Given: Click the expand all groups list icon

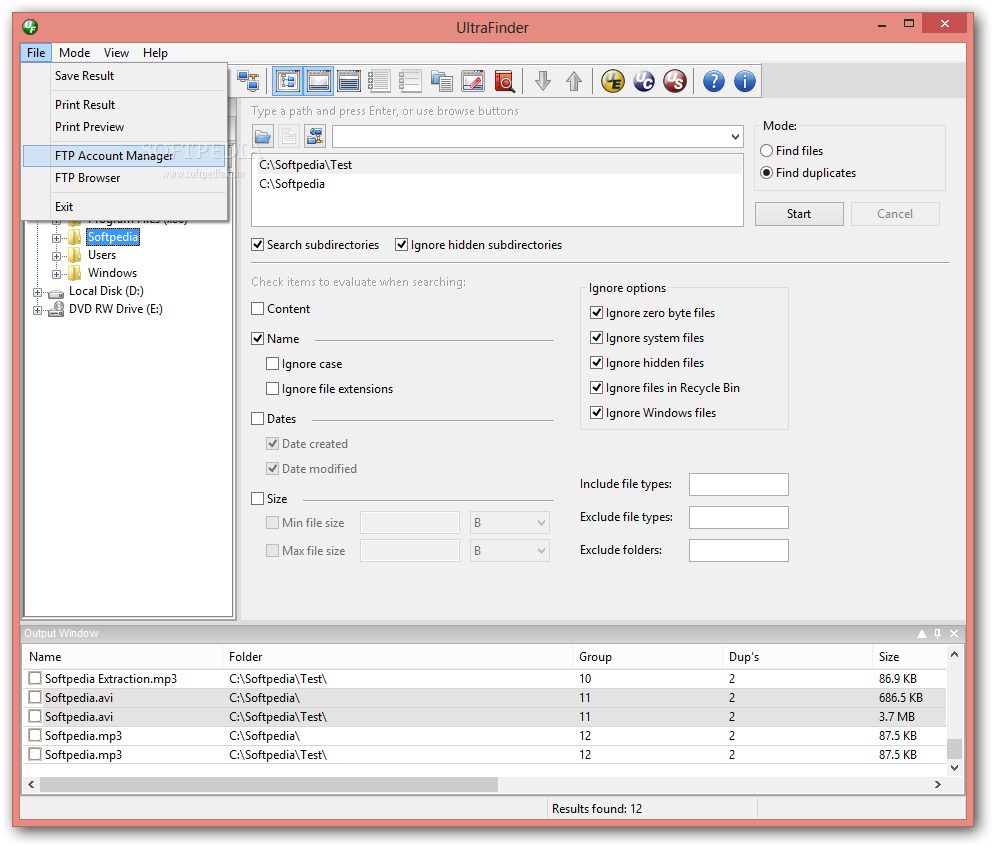Looking at the screenshot, I should click(x=379, y=81).
